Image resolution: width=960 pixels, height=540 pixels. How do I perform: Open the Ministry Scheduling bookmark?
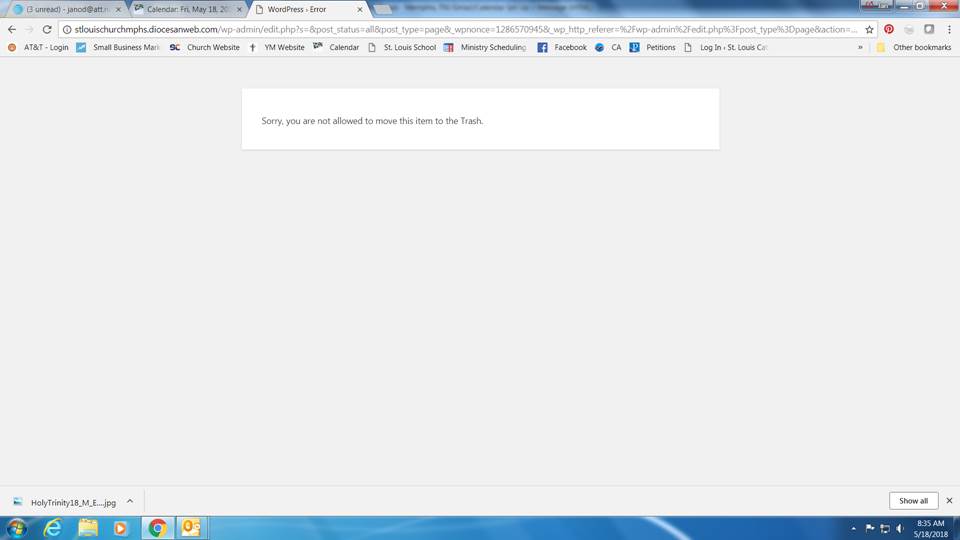(x=485, y=47)
